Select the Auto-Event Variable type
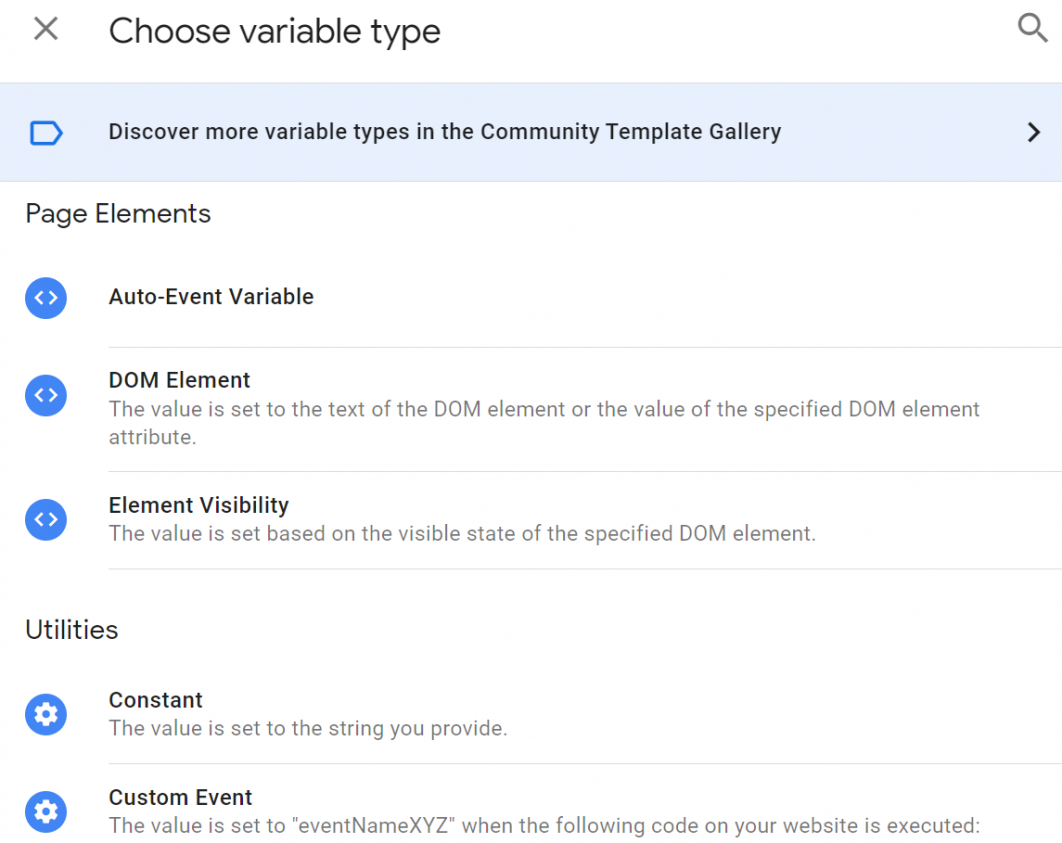 210,296
